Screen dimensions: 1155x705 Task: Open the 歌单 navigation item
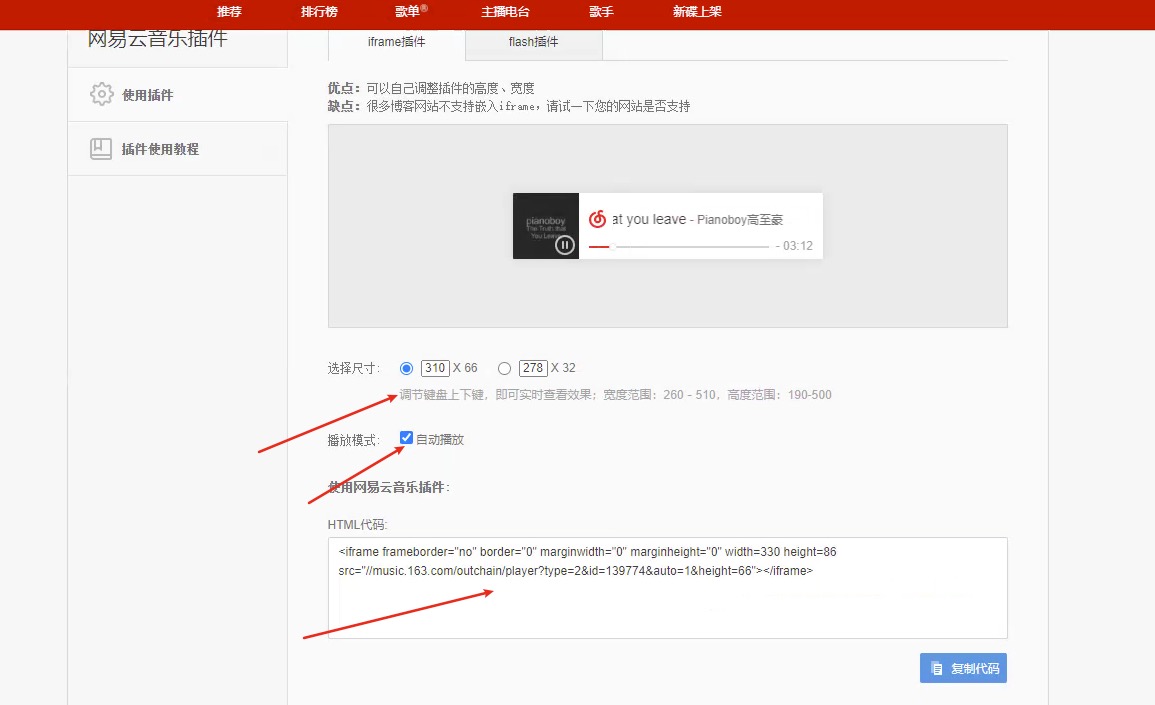[x=410, y=12]
